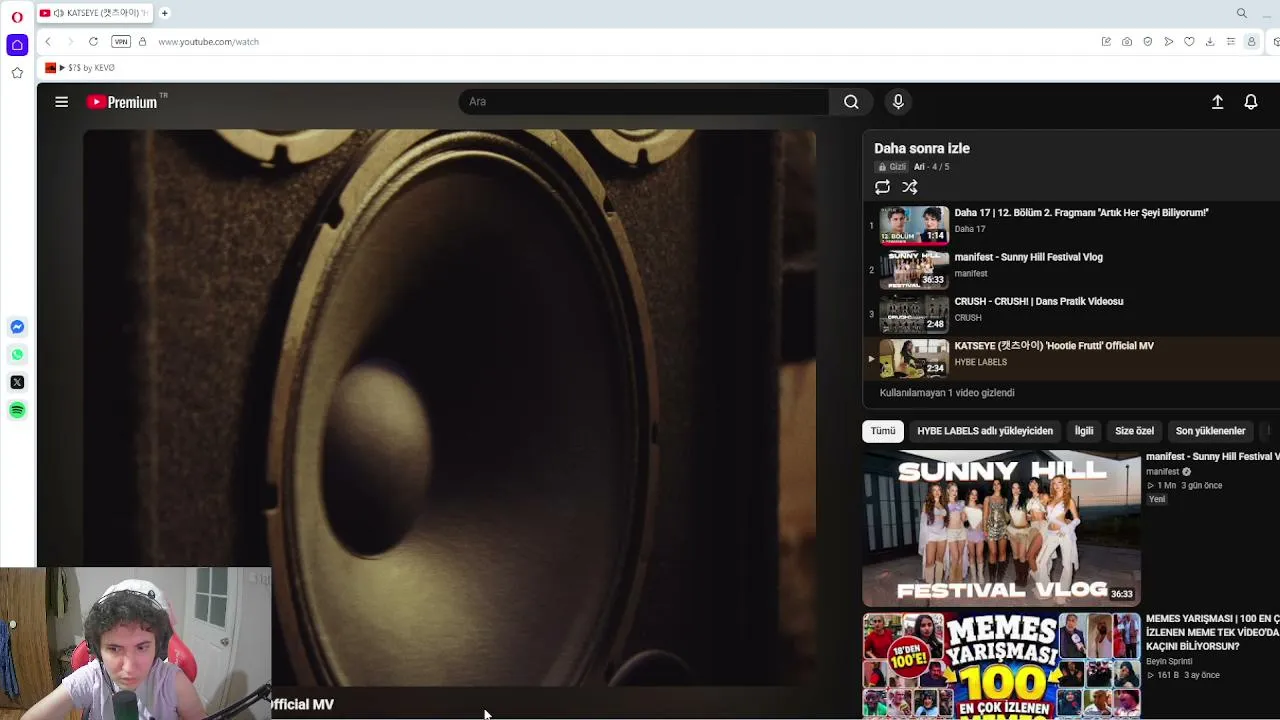
Task: Open the send/flow arrow icon
Action: tap(1168, 42)
